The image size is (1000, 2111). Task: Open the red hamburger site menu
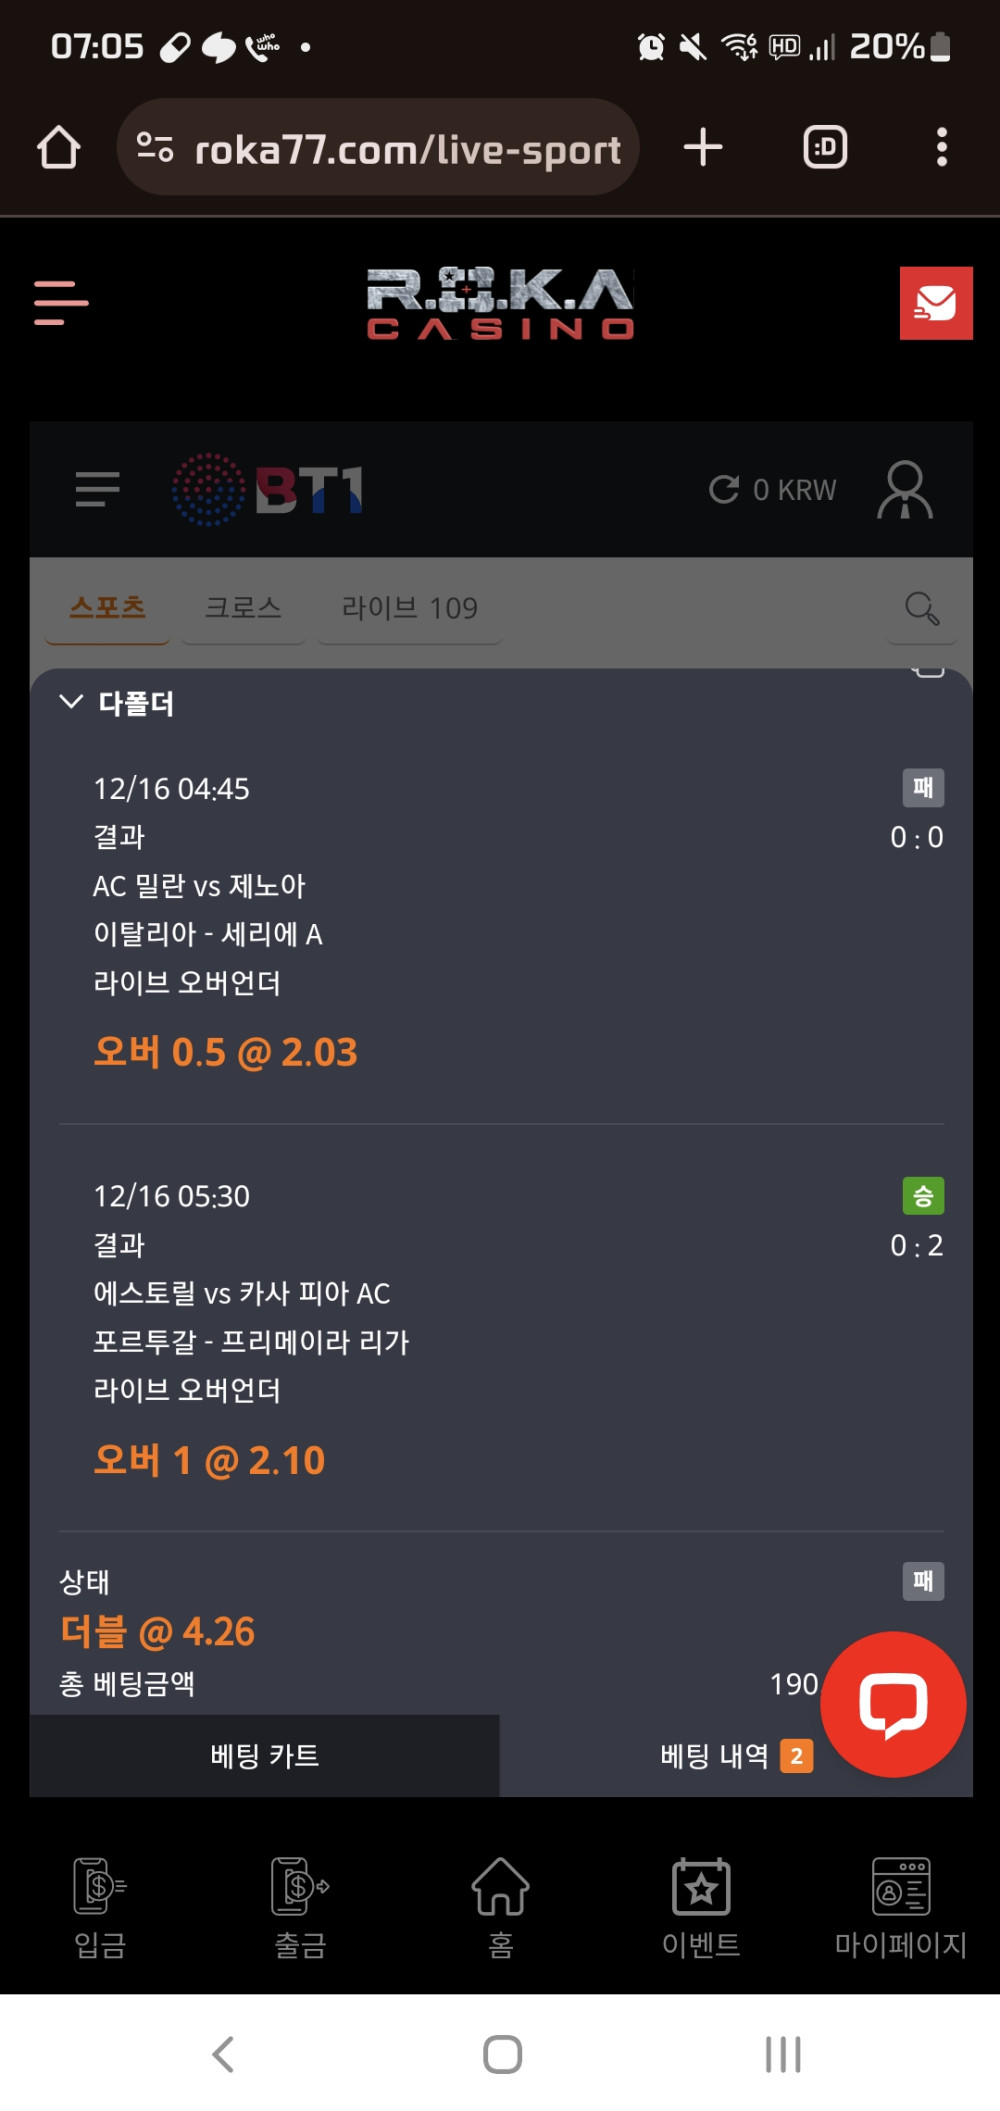[61, 302]
